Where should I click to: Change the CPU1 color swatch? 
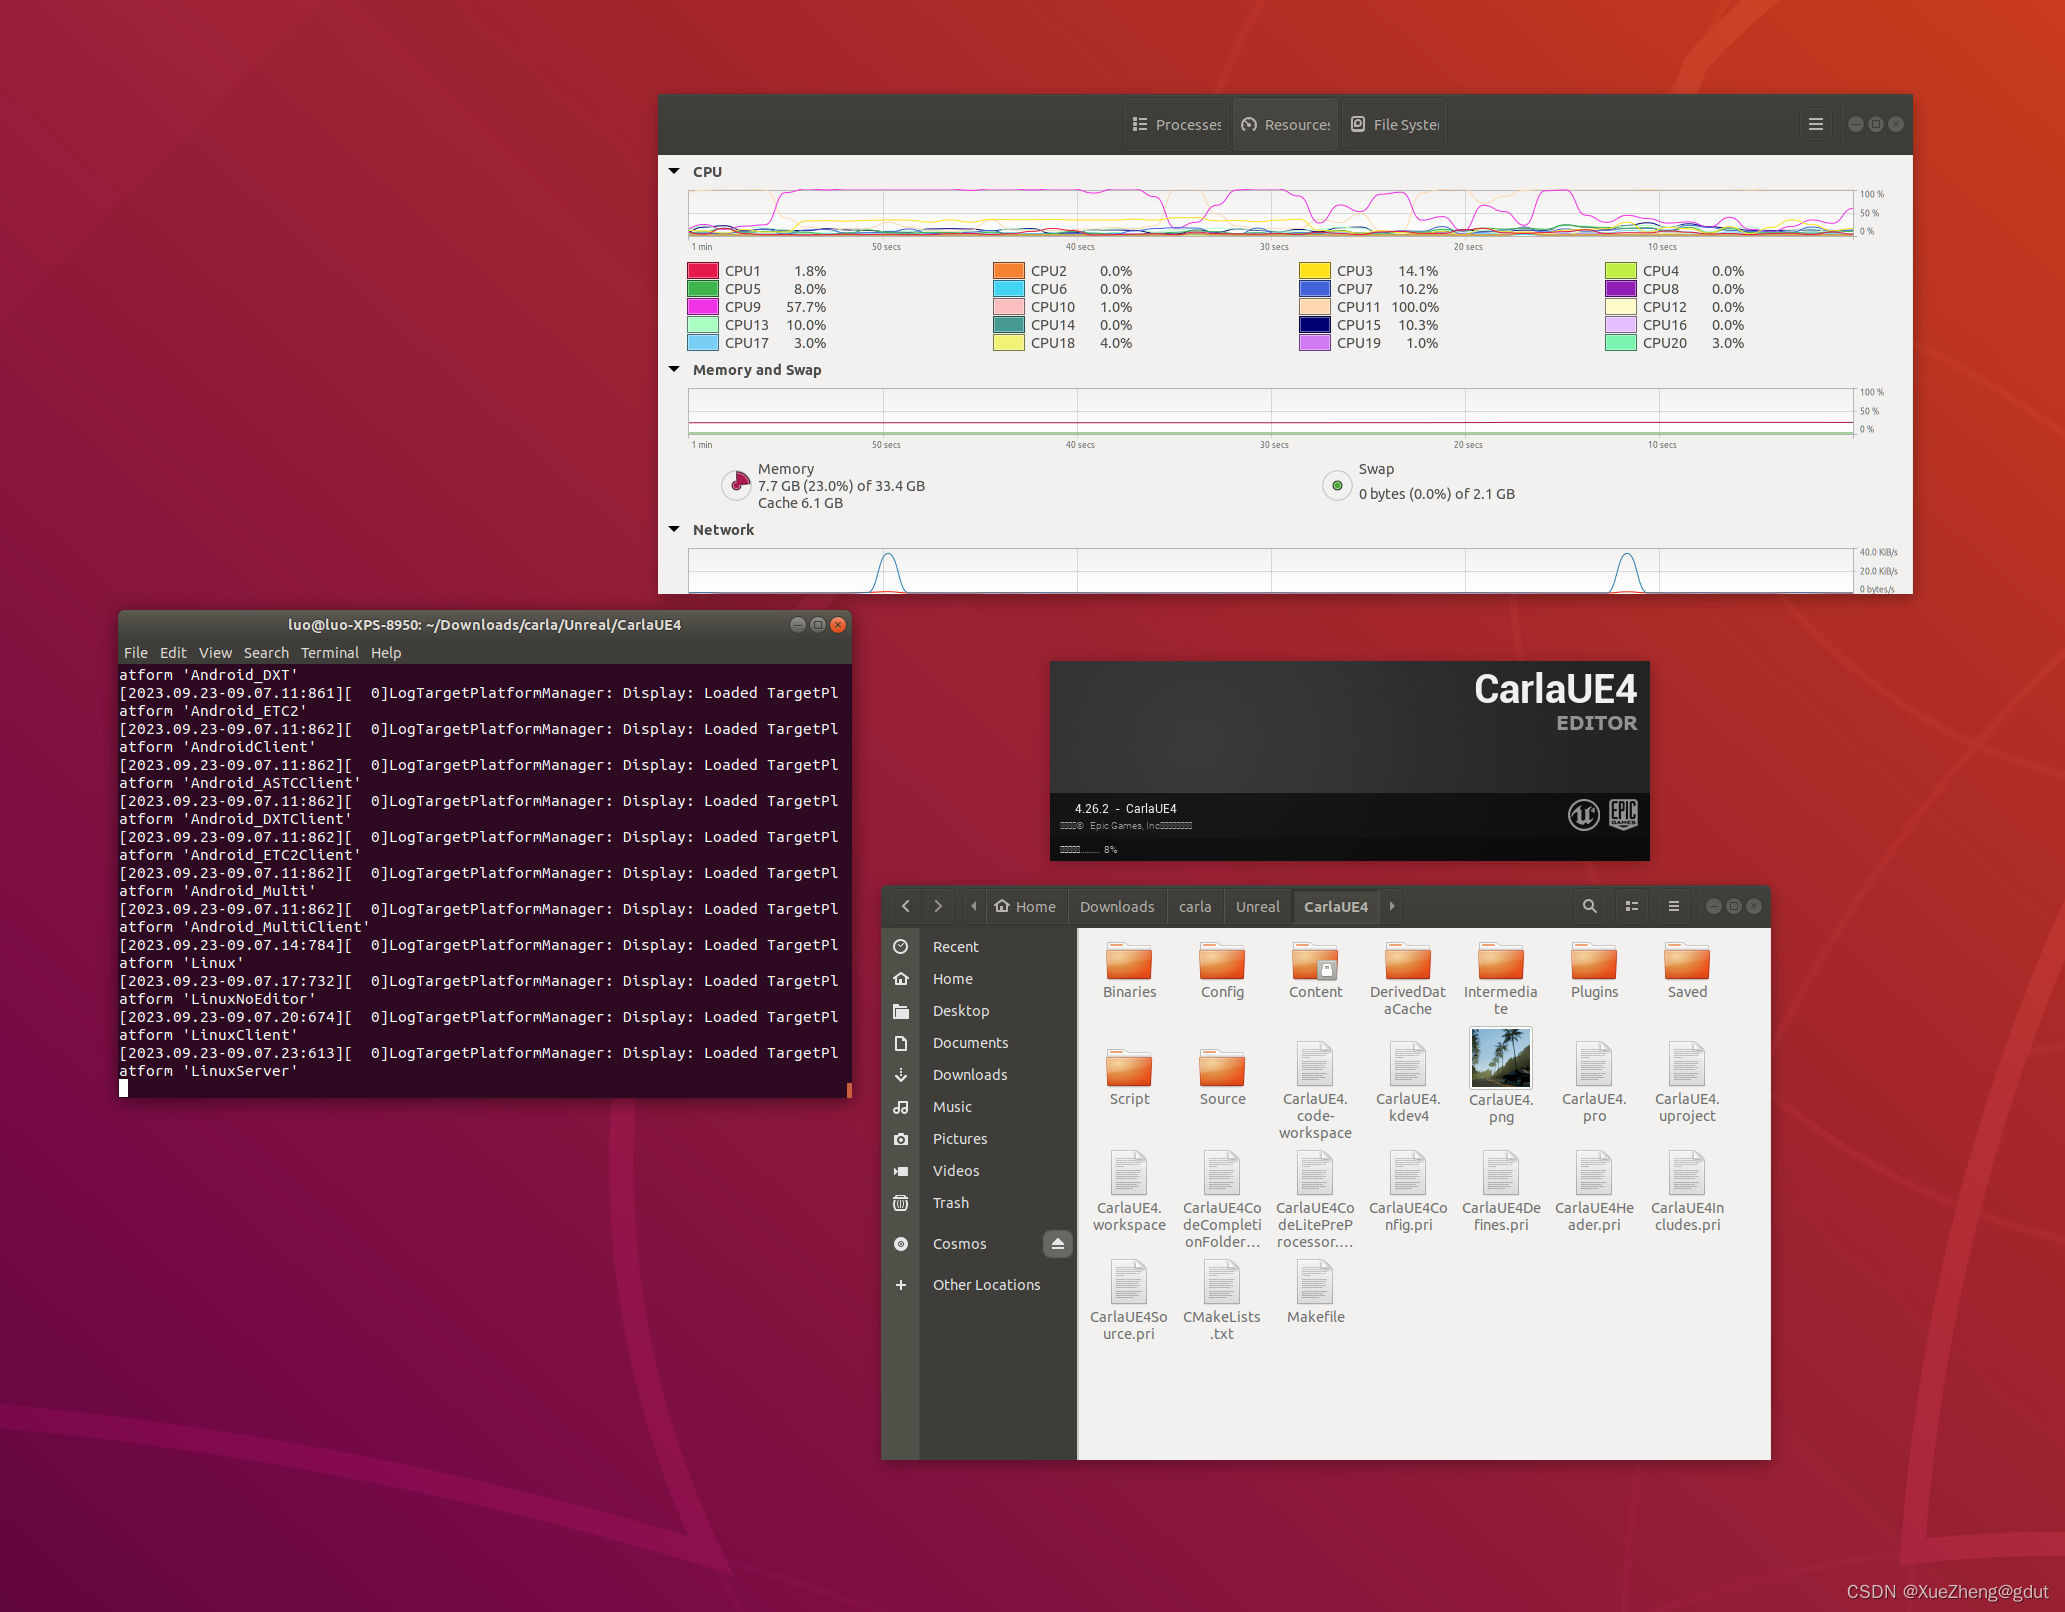pos(703,270)
